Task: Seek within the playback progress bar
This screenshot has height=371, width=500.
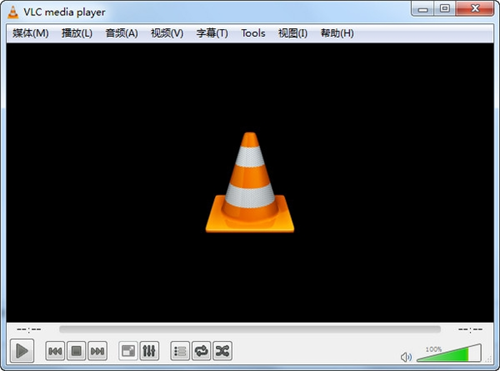Action: 250,329
